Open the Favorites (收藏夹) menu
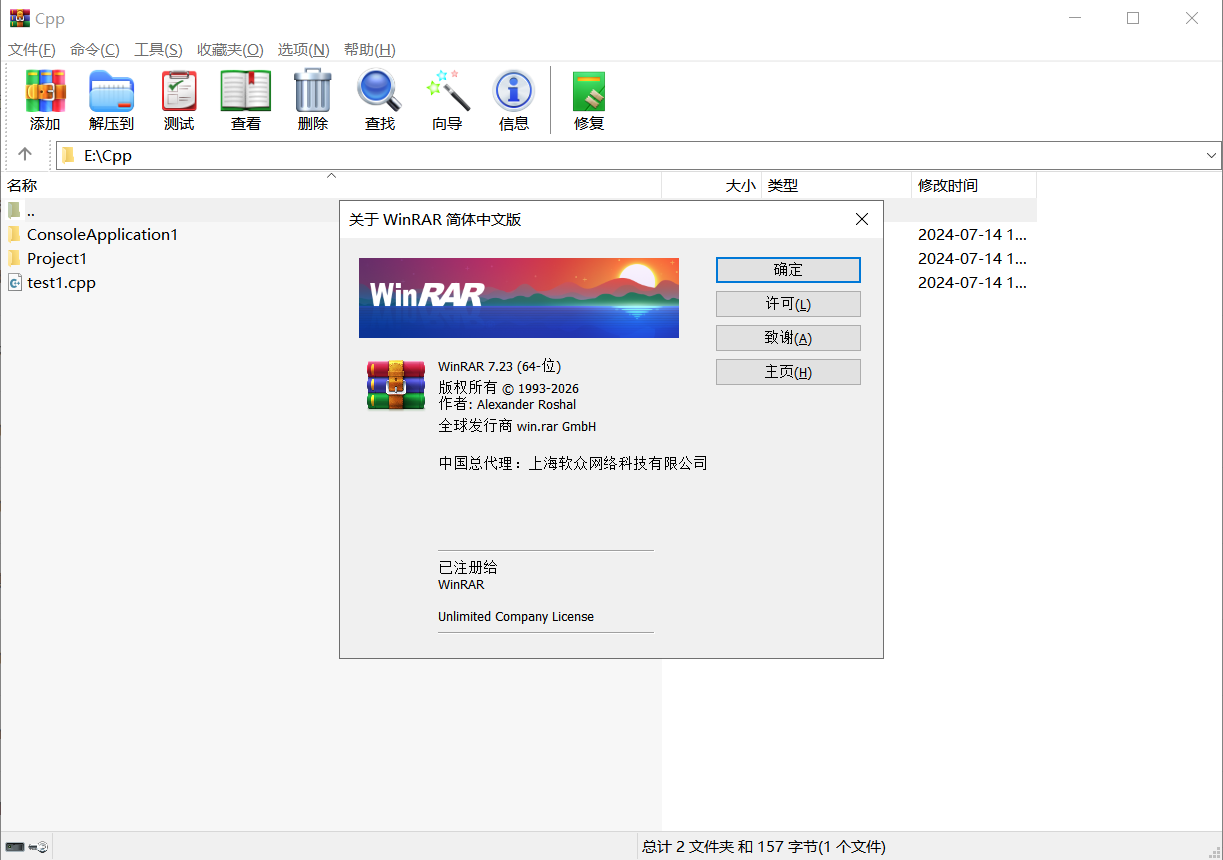This screenshot has width=1223, height=860. (230, 50)
